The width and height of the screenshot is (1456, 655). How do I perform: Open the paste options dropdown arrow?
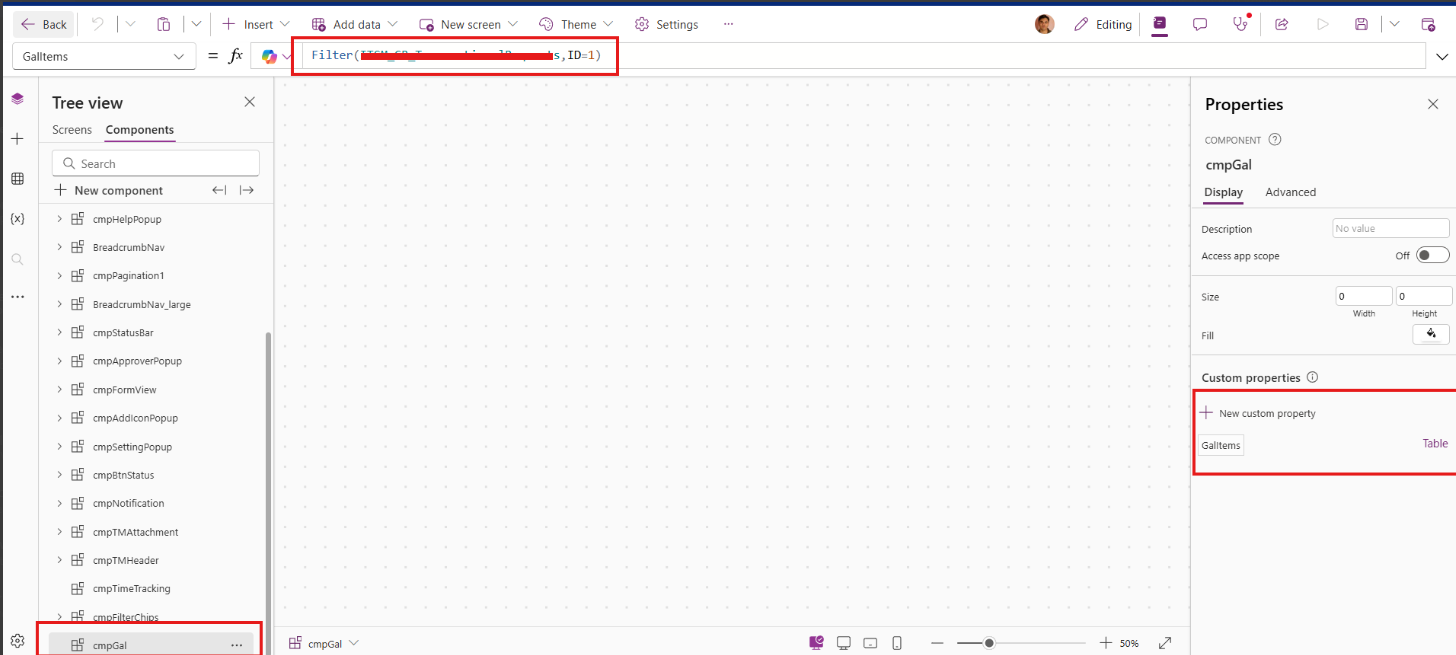[196, 24]
